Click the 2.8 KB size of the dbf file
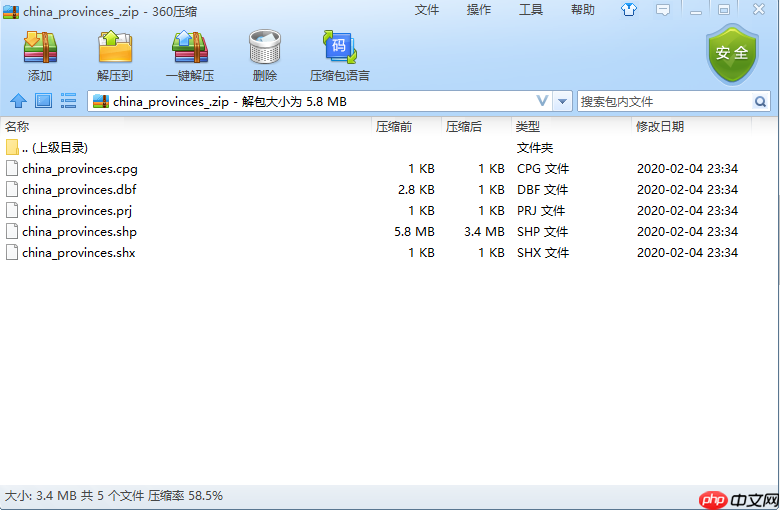This screenshot has height=510, width=780. 416,190
